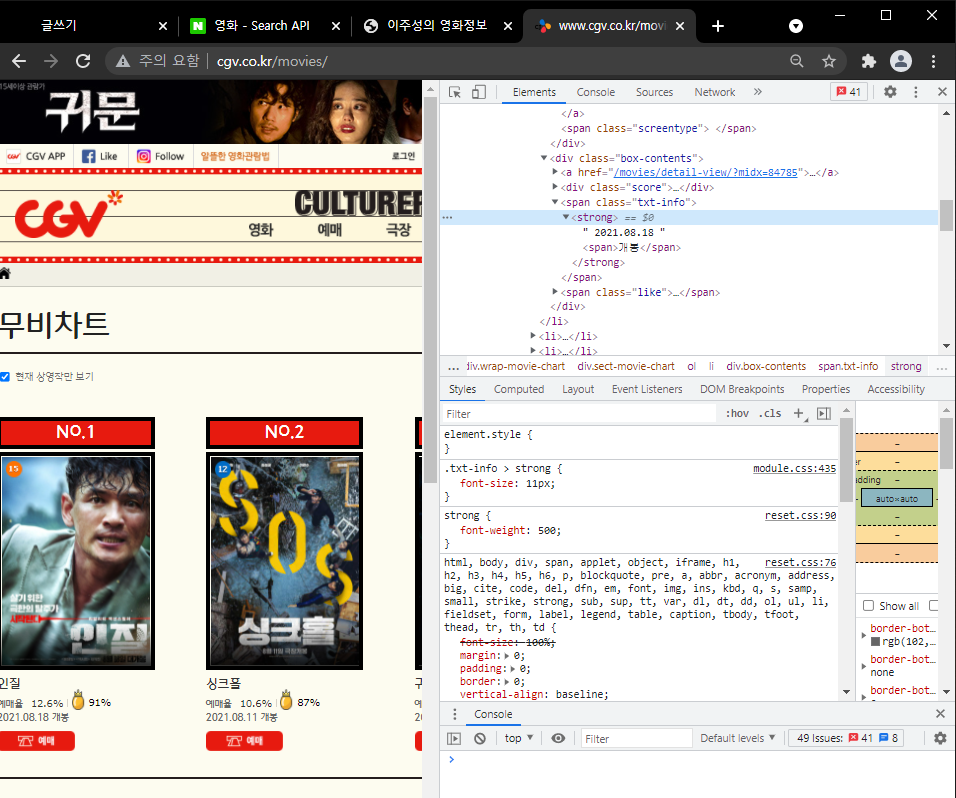Click the rgb(102 color swatch
The height and width of the screenshot is (798, 956).
876,641
